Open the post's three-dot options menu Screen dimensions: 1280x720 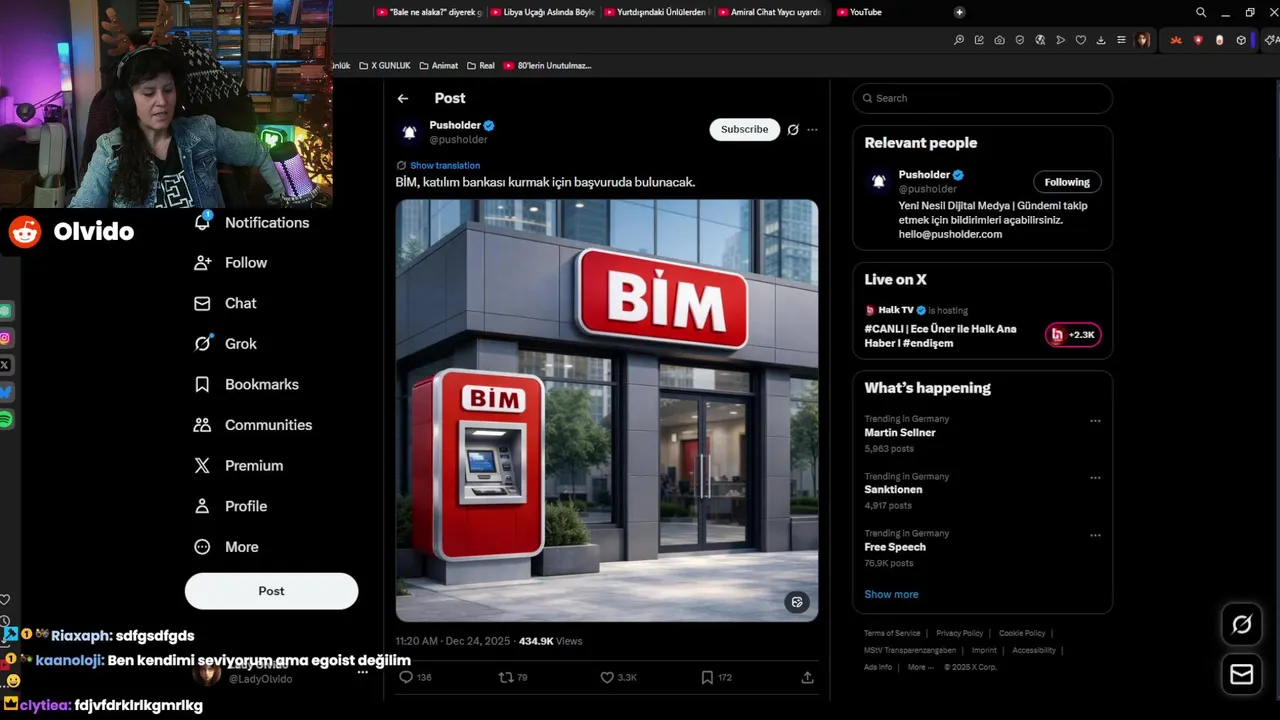pyautogui.click(x=812, y=130)
